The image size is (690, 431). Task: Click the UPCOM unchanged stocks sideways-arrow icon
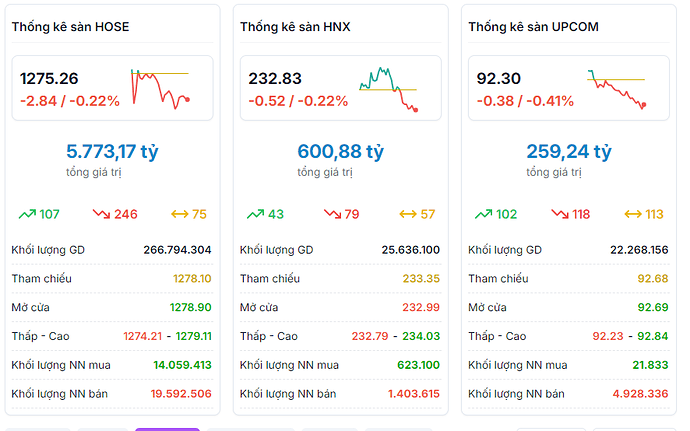point(633,214)
